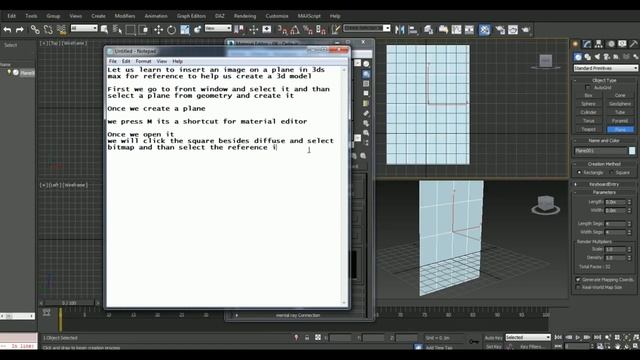Viewport: 640px width, 360px height.
Task: Collapse the Object Type rollout
Action: (604, 80)
